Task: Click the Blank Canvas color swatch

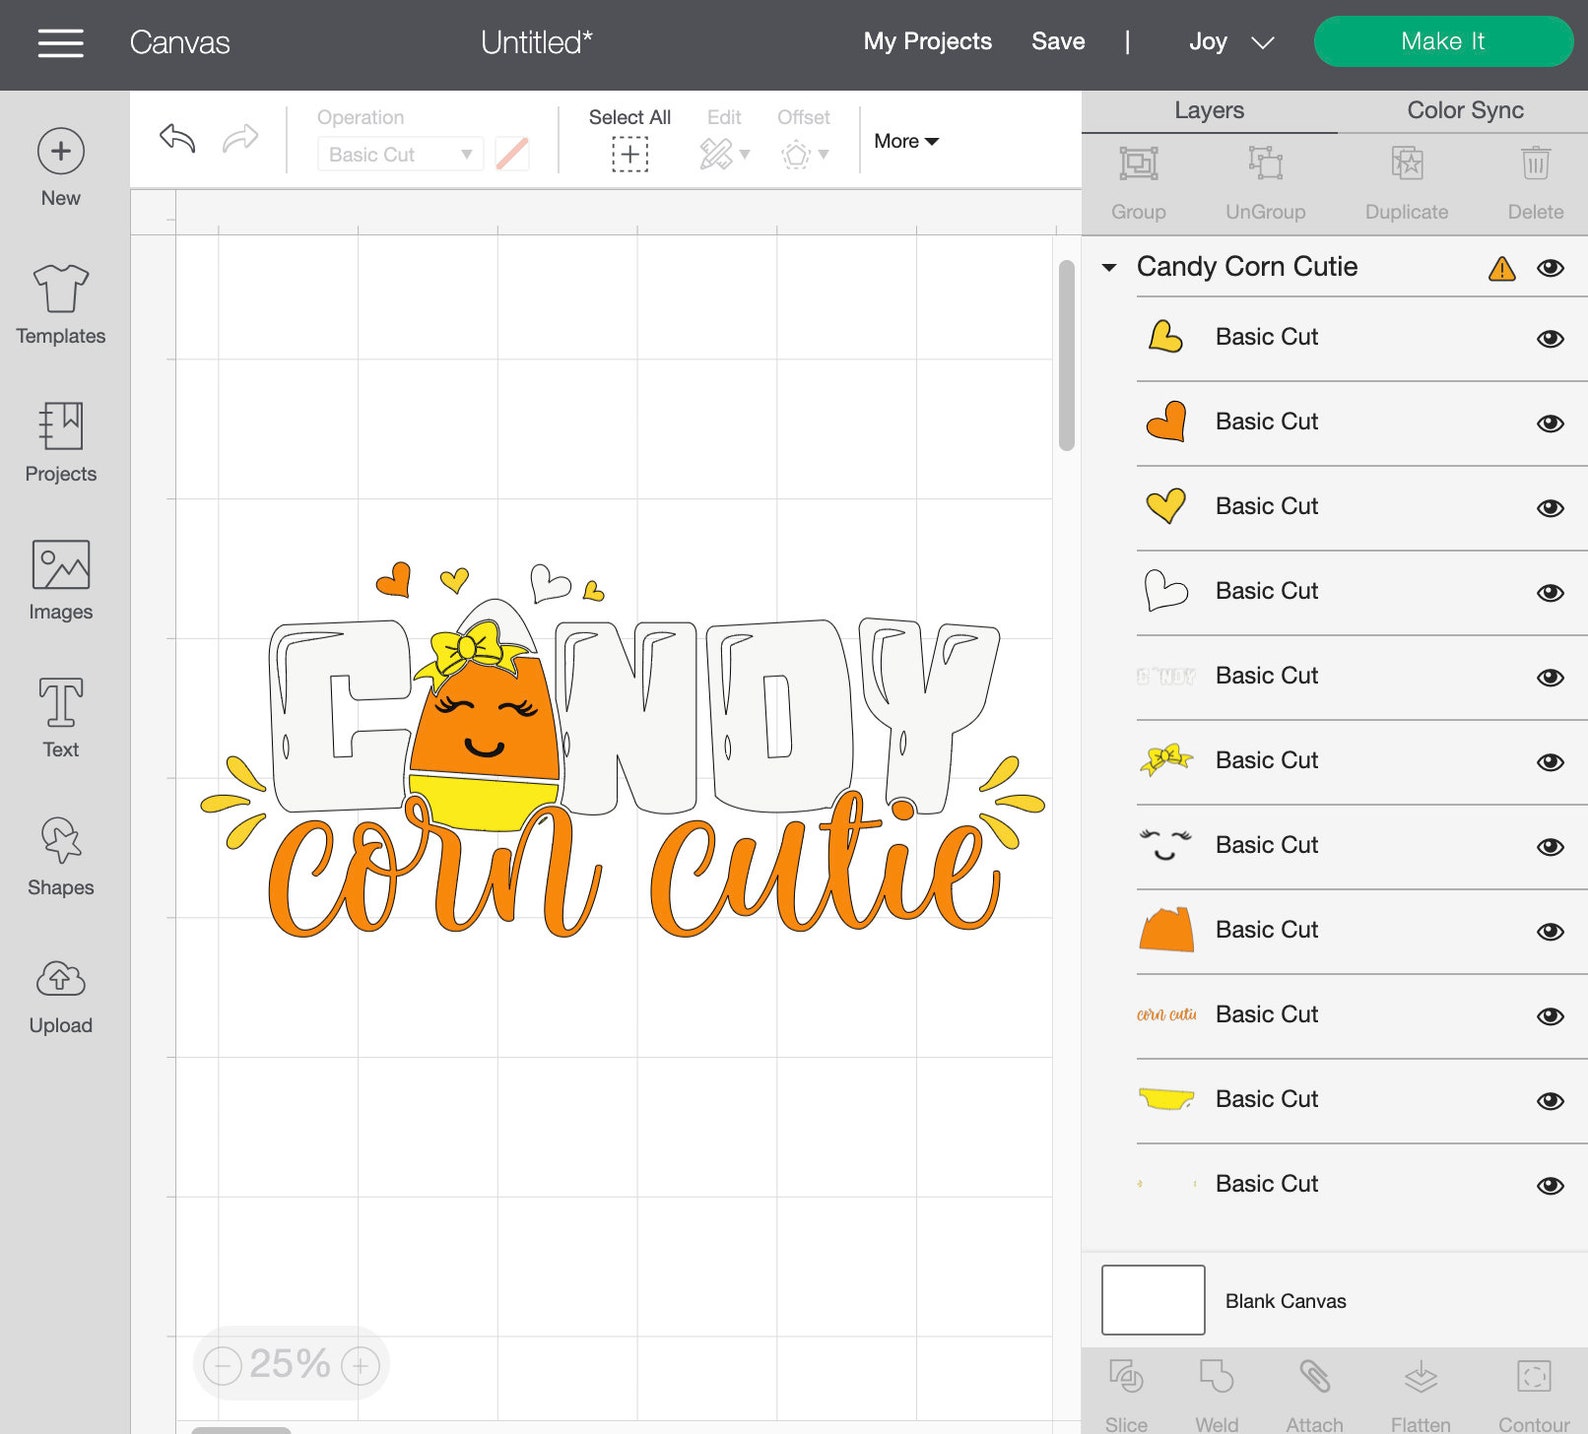Action: point(1153,1300)
